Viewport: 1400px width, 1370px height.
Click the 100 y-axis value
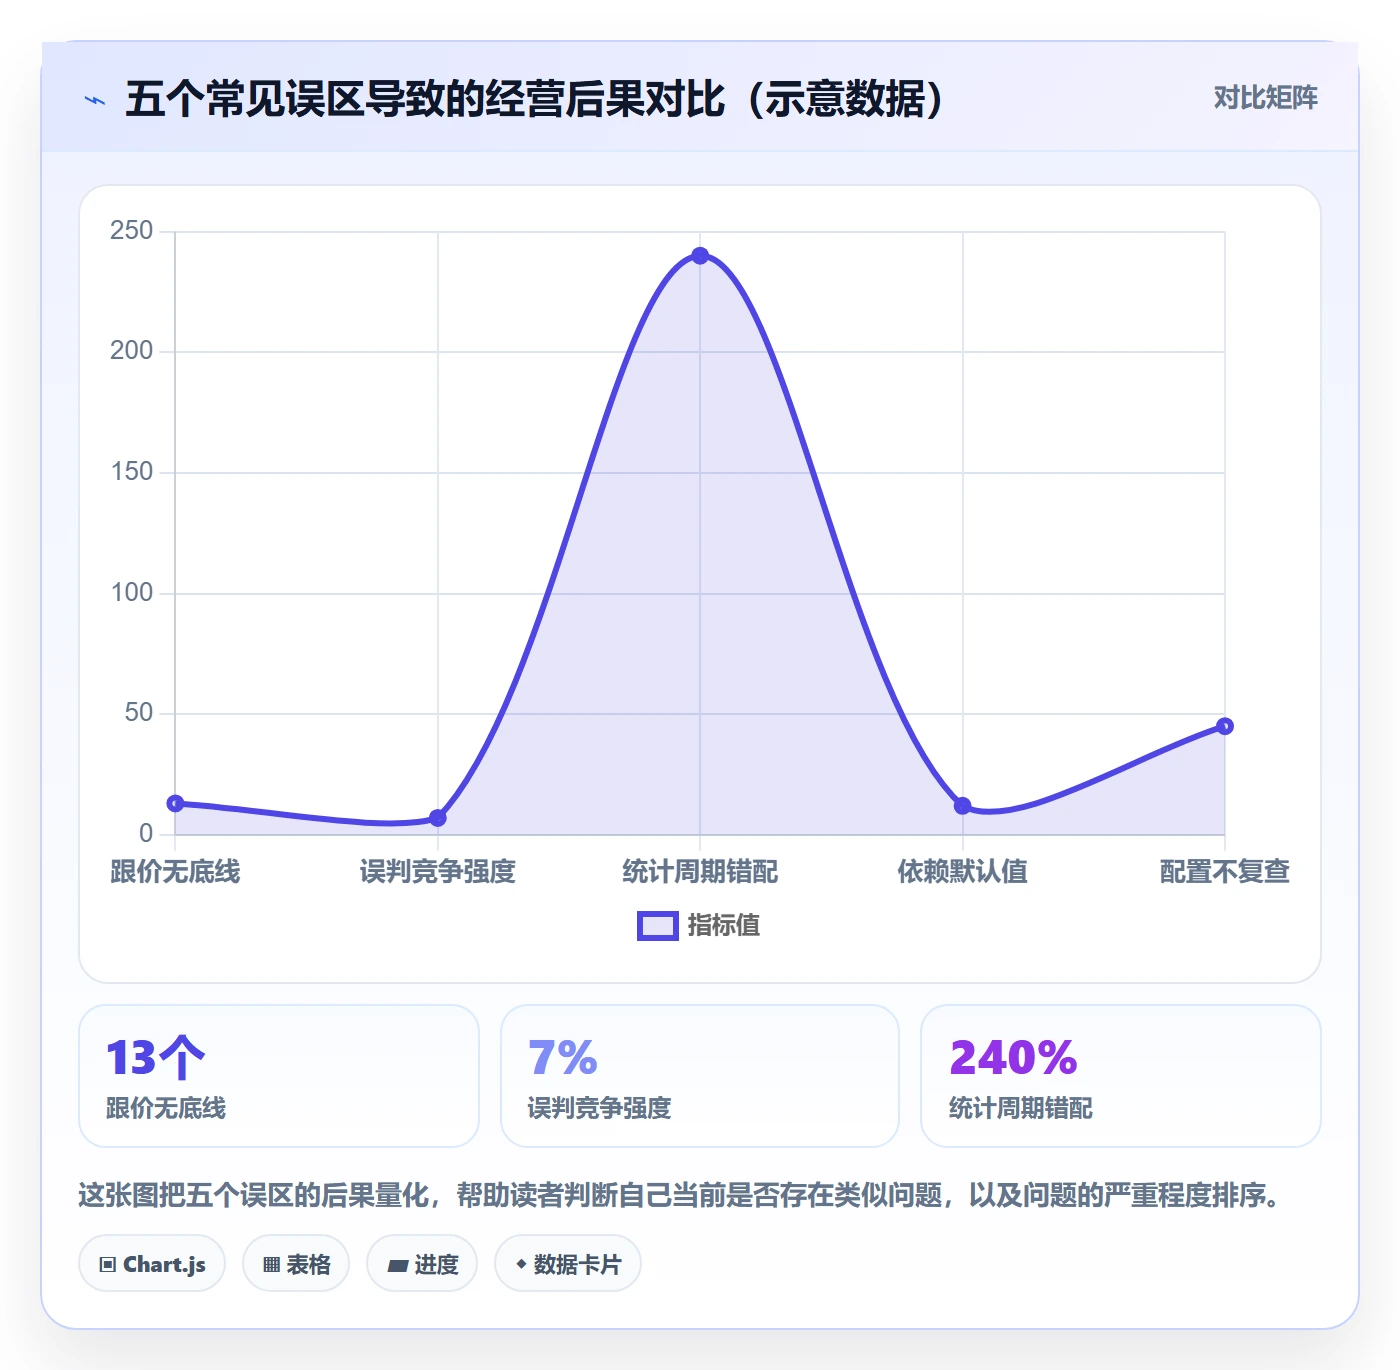131,593
